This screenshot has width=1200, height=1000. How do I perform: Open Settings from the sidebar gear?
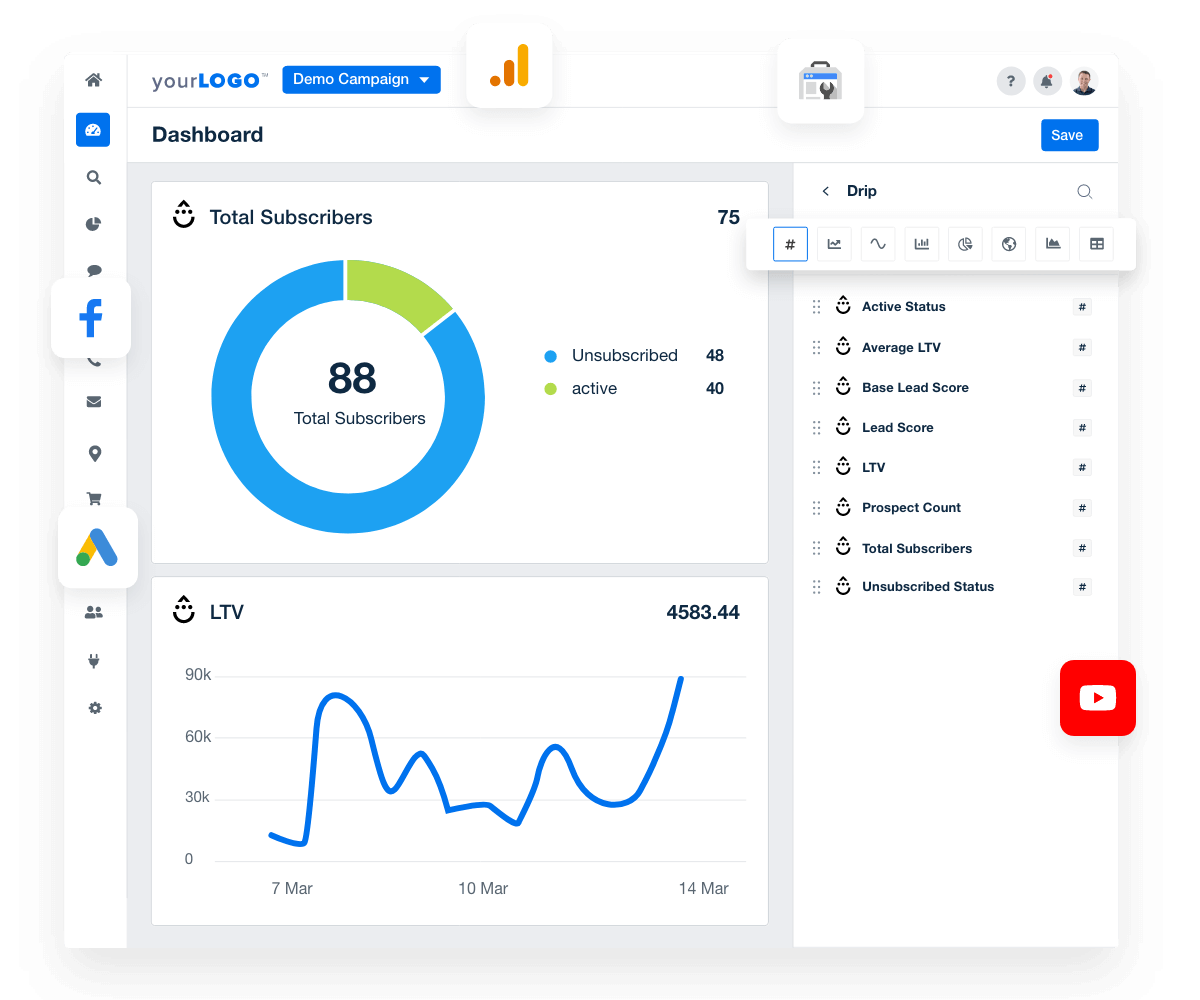(x=94, y=708)
